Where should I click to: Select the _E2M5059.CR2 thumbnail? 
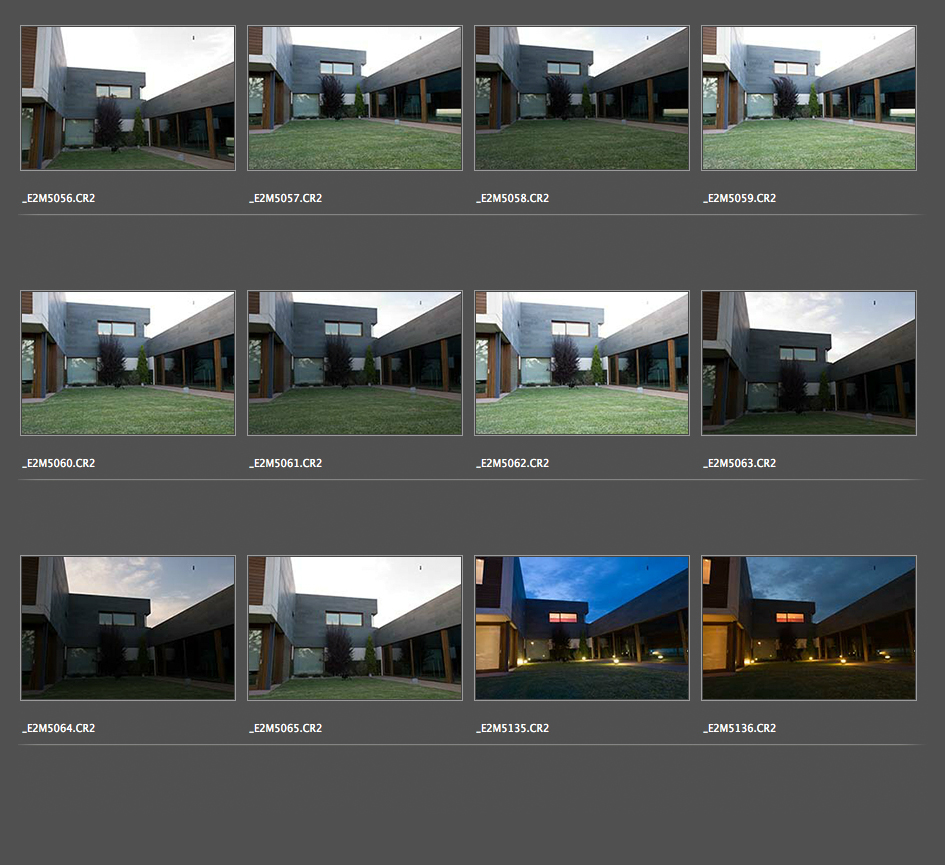tap(809, 98)
